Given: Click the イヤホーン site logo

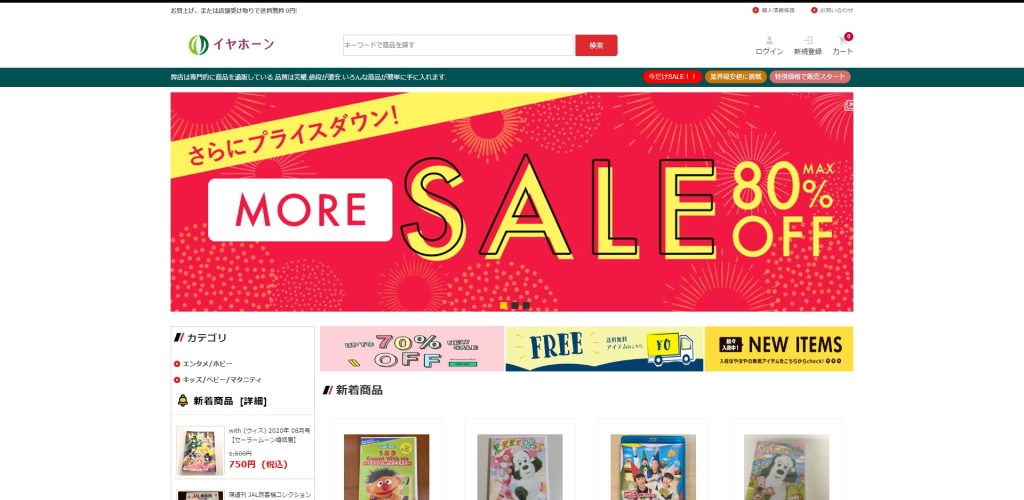Looking at the screenshot, I should coord(231,45).
